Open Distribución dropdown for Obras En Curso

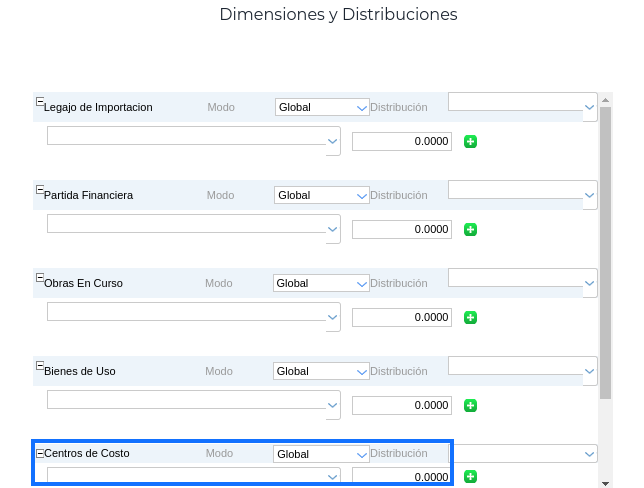click(522, 277)
